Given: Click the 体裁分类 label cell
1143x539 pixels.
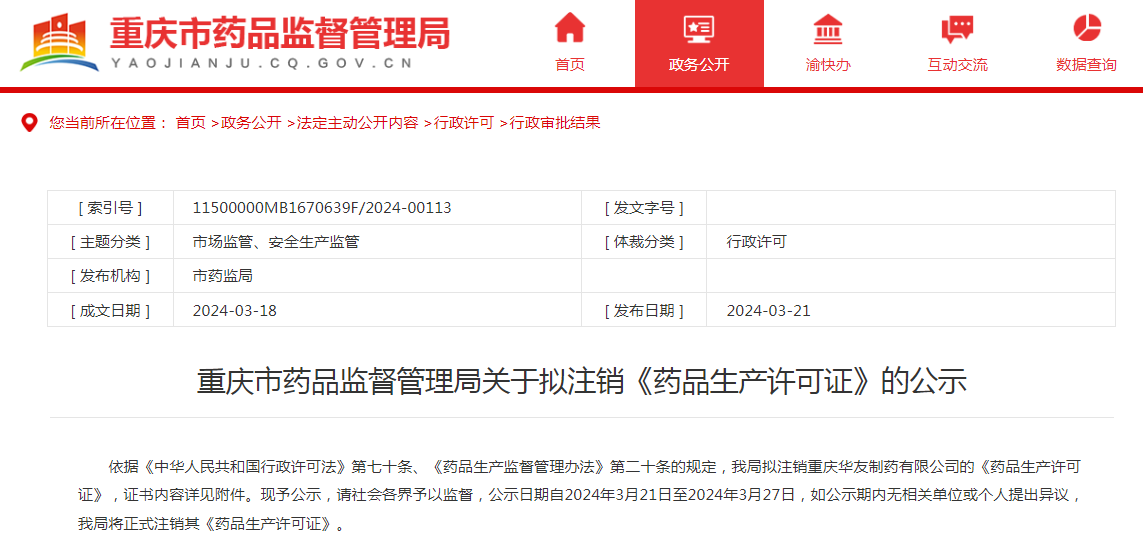Looking at the screenshot, I should pos(644,242).
